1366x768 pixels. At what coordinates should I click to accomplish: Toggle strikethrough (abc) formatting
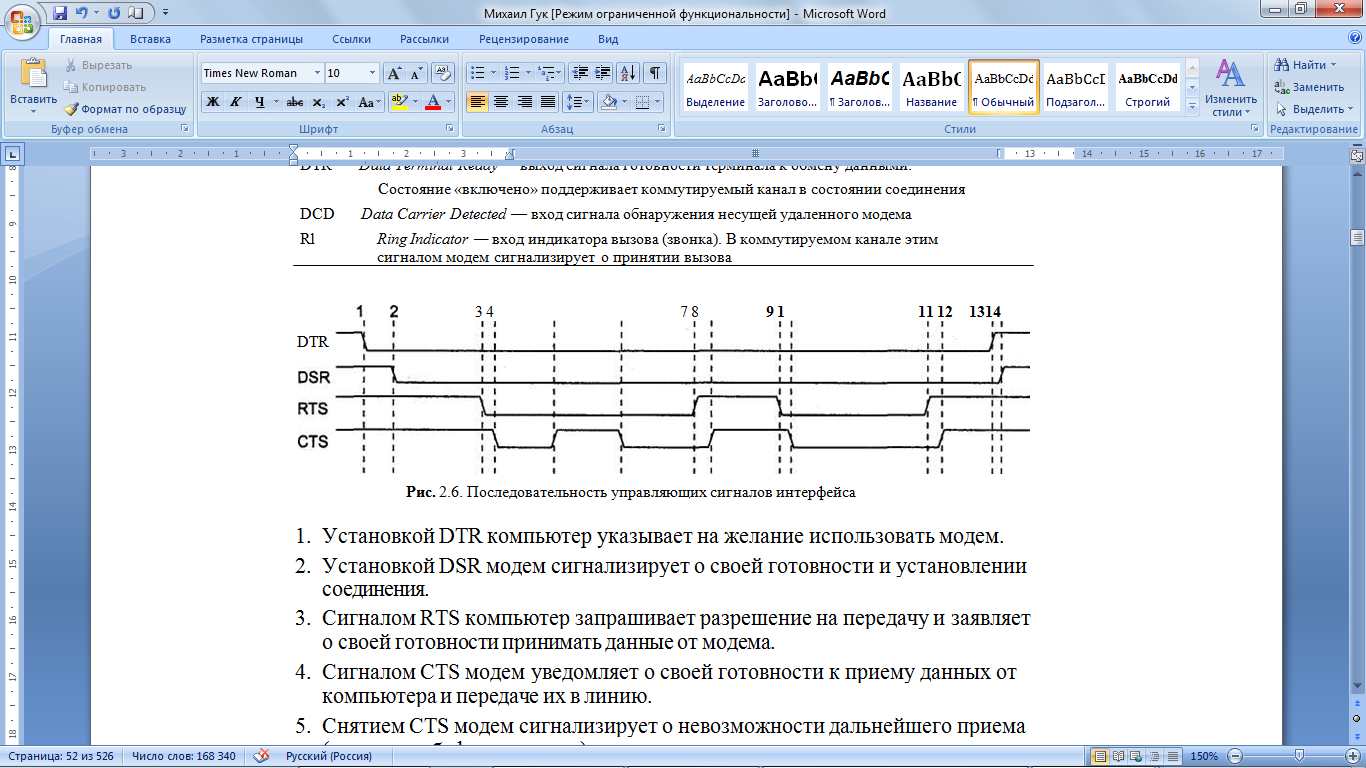click(x=294, y=102)
